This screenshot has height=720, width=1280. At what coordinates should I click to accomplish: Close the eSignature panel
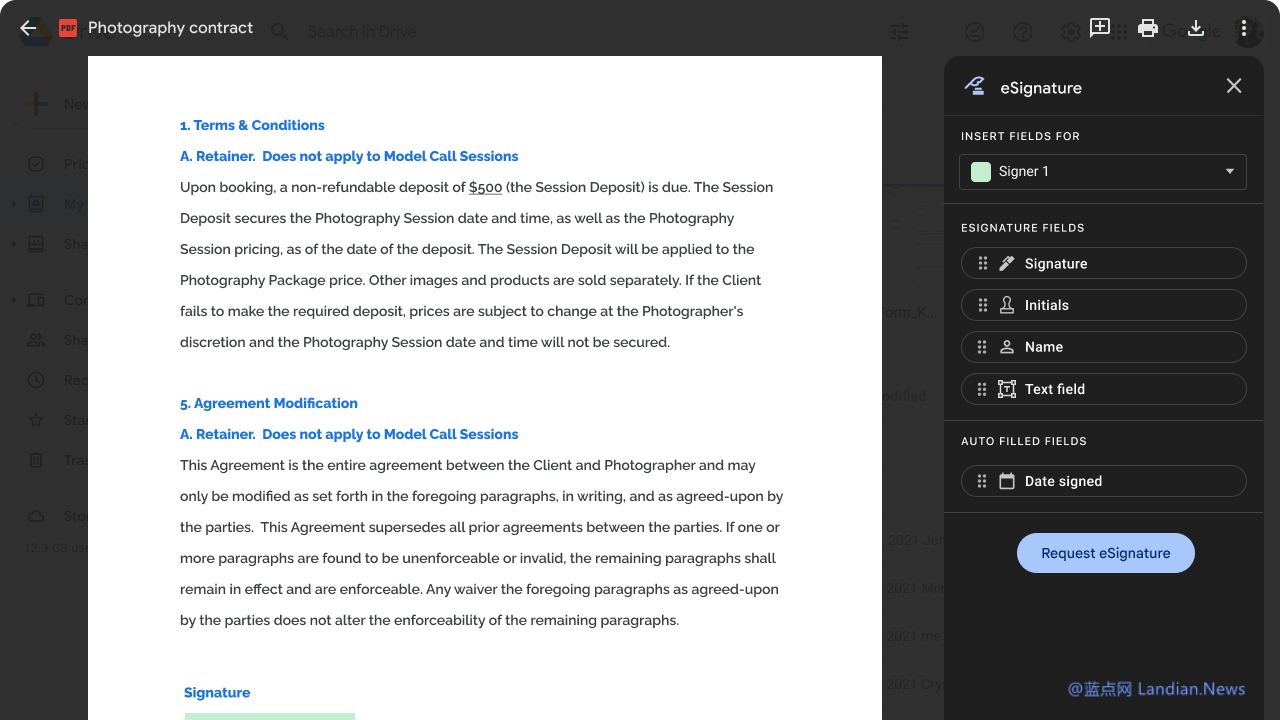click(1234, 86)
